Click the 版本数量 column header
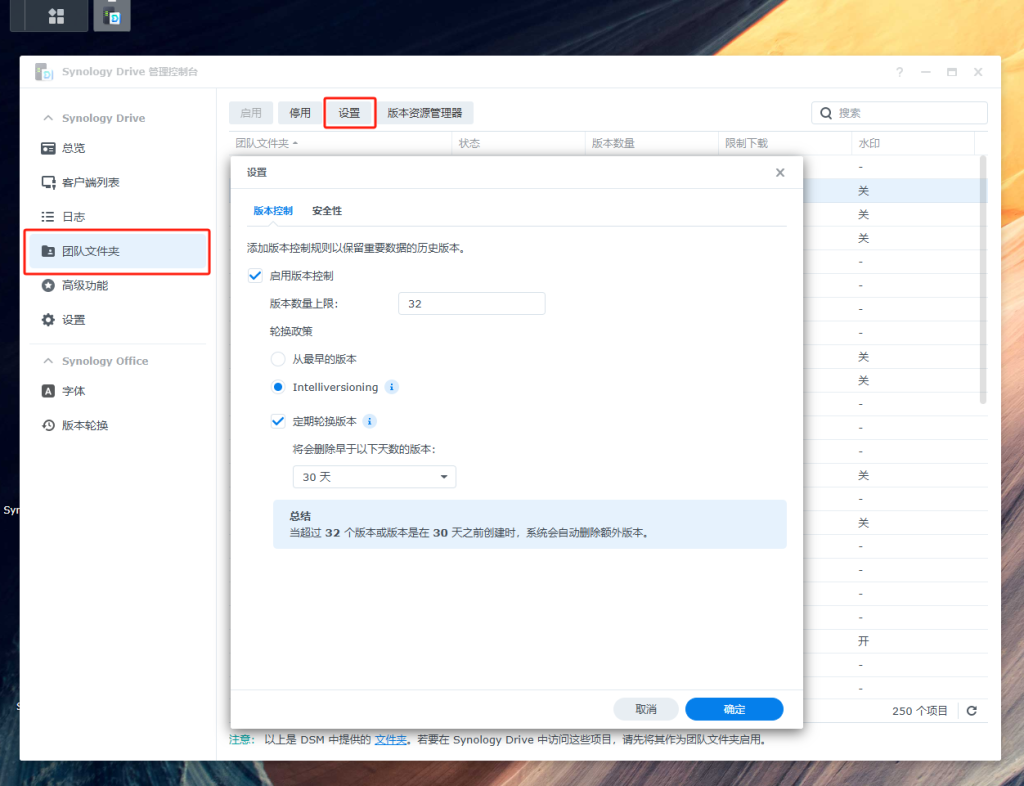The image size is (1024, 786). coord(652,143)
